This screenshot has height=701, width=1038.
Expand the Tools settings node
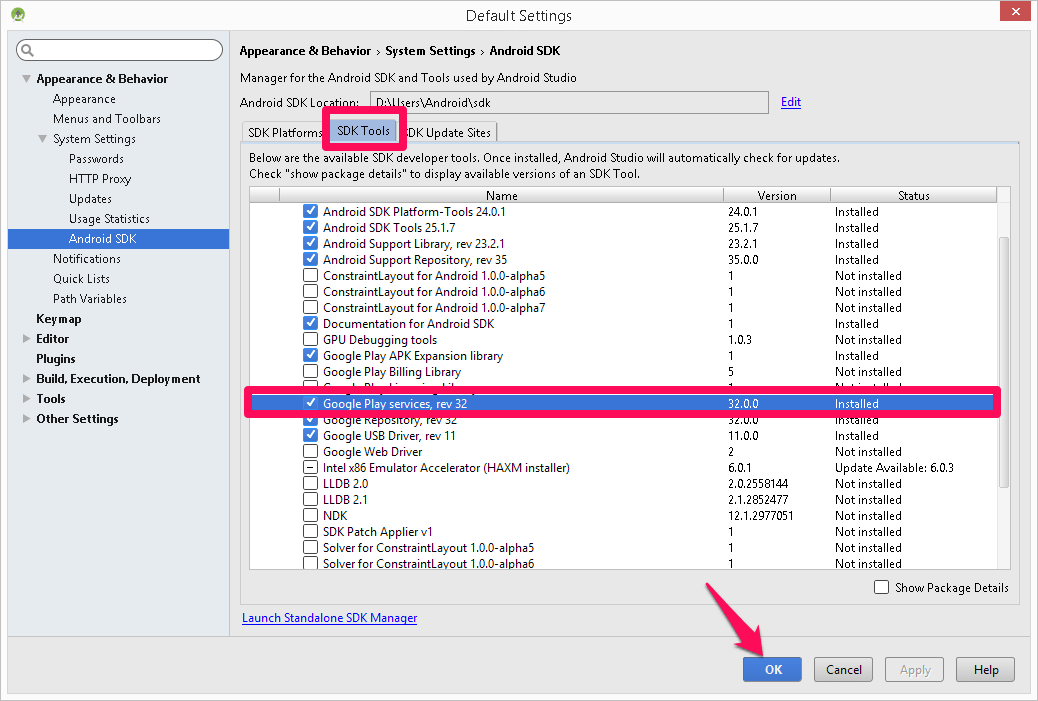tap(26, 398)
